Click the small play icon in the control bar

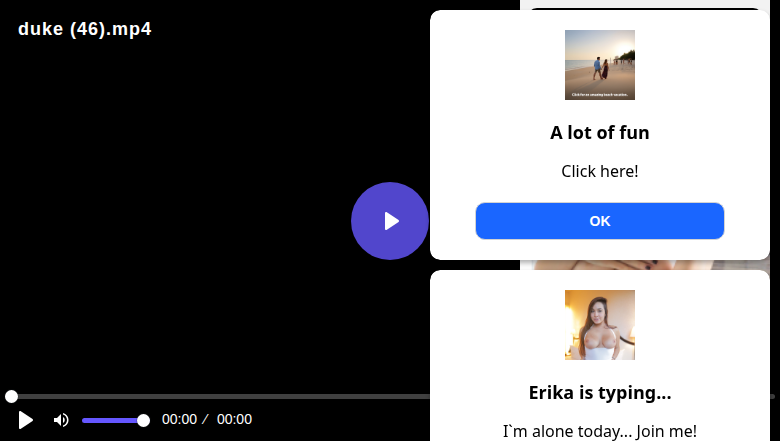(x=25, y=420)
